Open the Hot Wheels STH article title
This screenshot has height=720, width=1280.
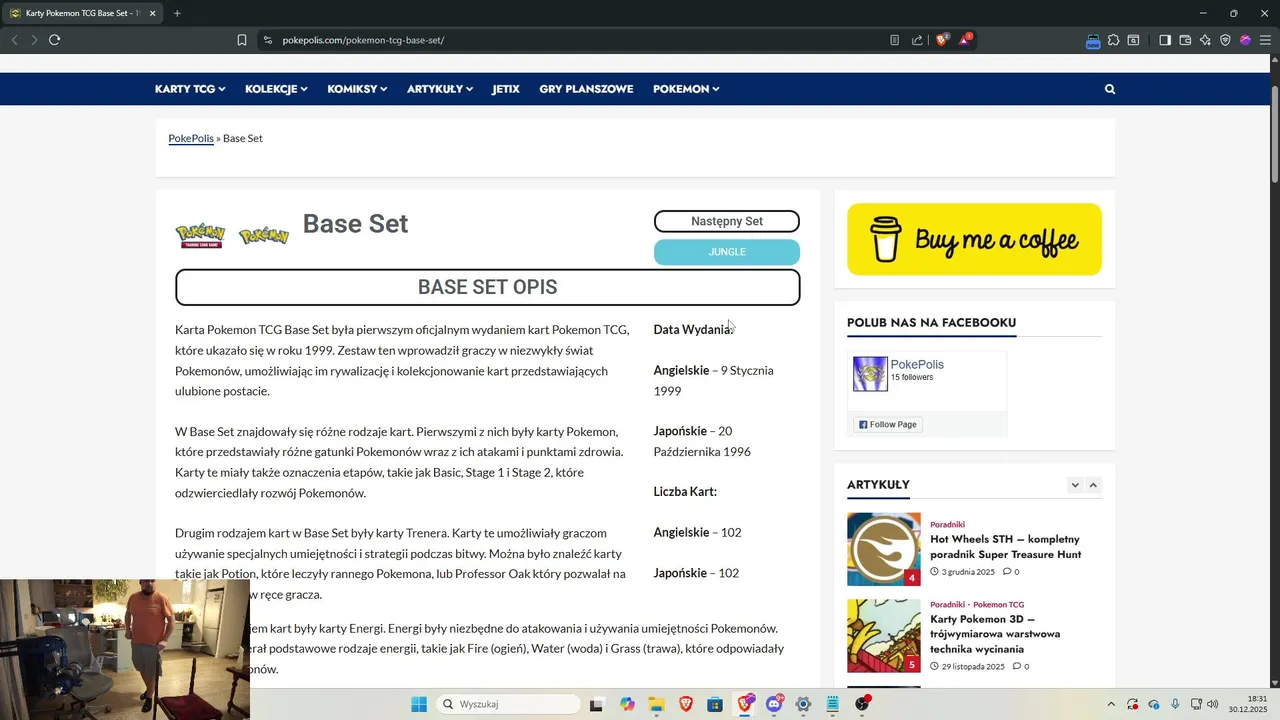[x=1006, y=546]
